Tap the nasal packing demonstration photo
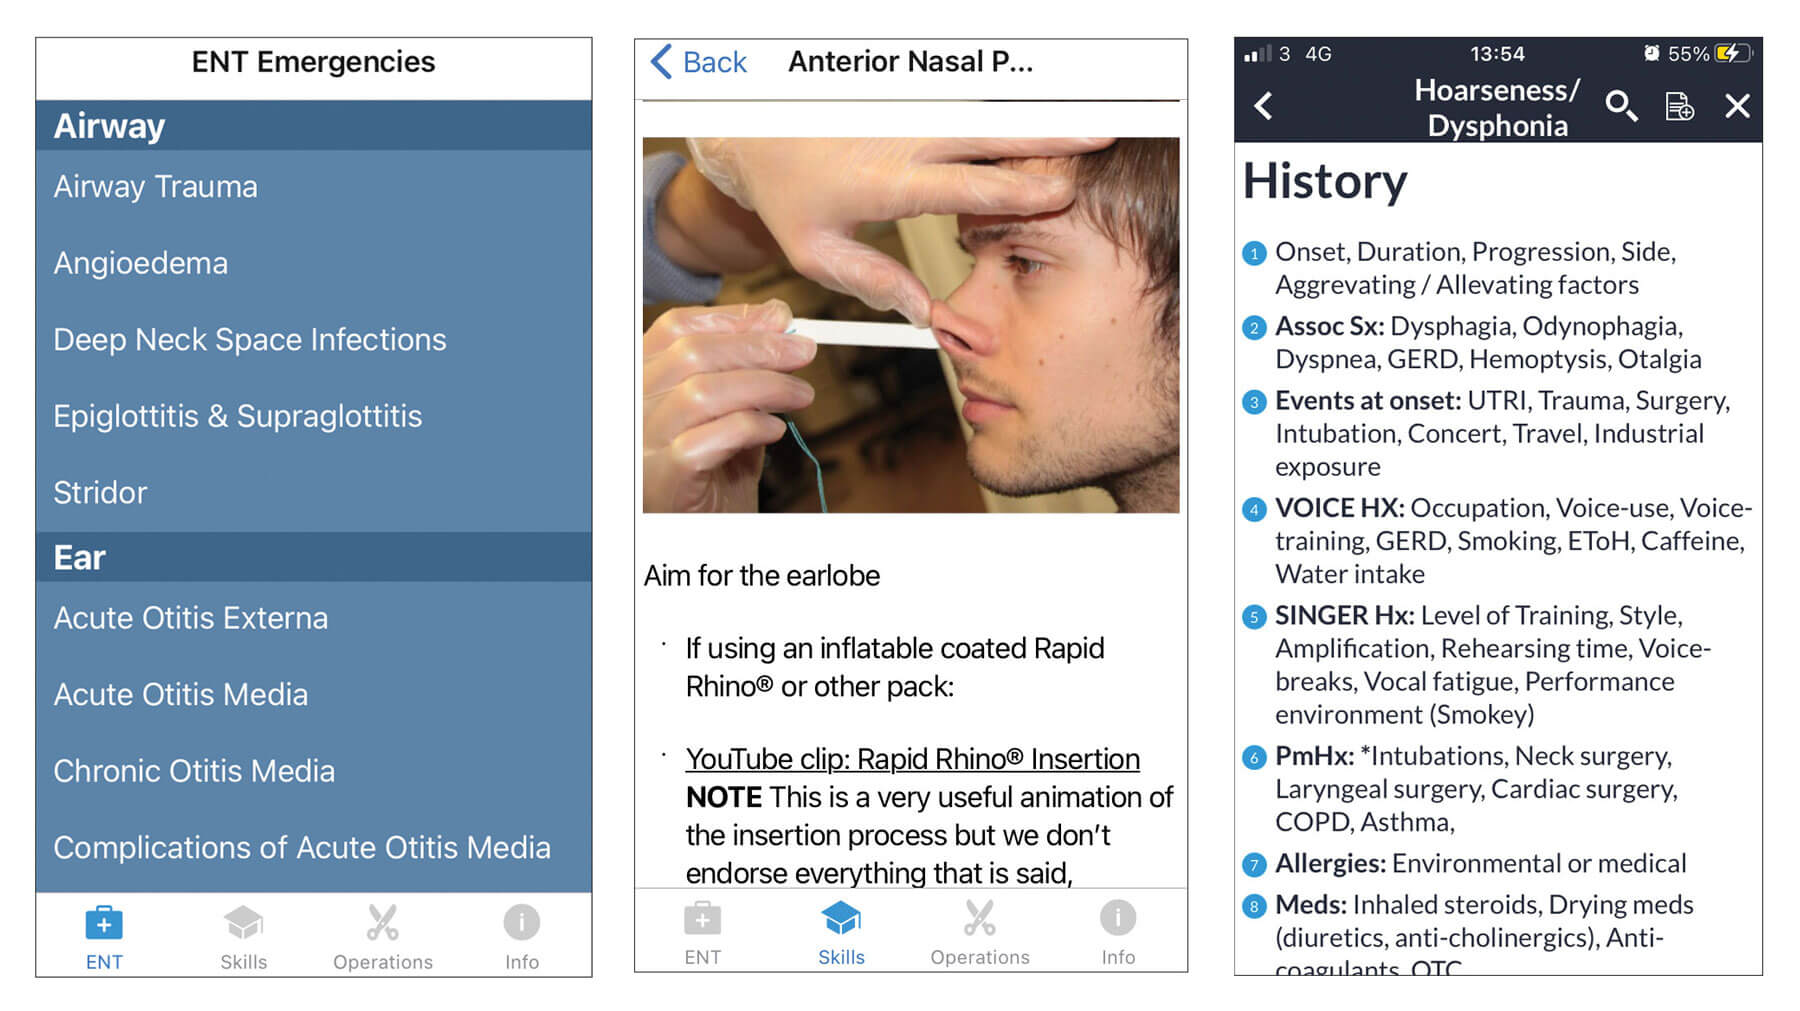The image size is (1800, 1011). point(910,325)
